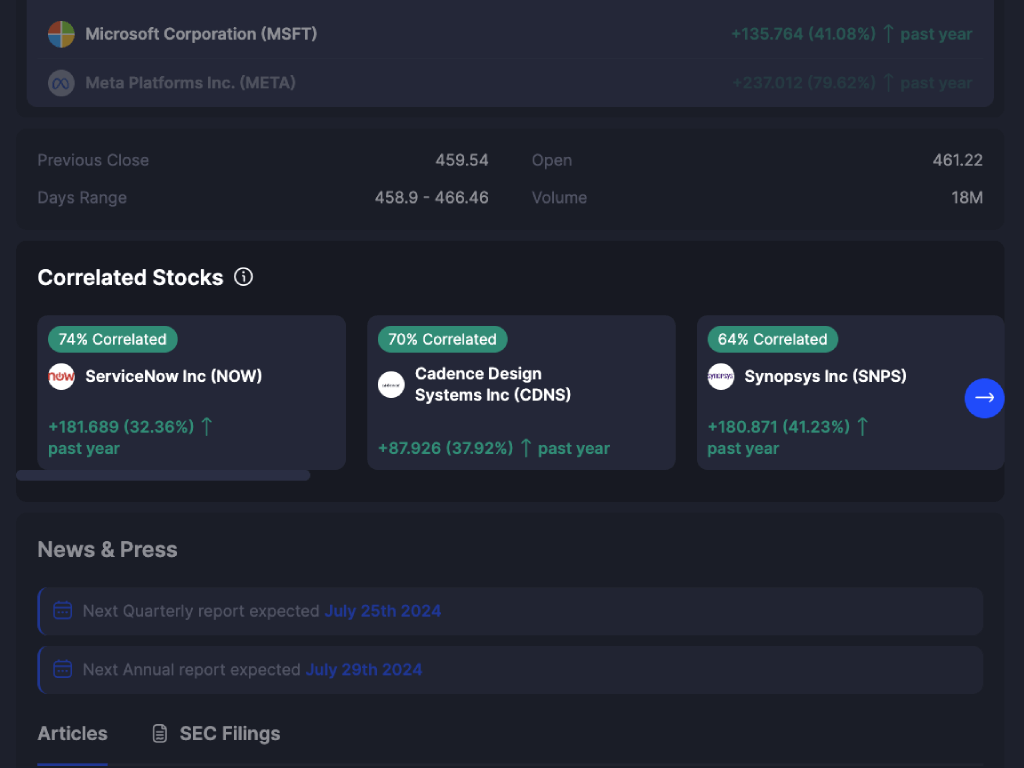Image resolution: width=1024 pixels, height=768 pixels.
Task: Click the 74% Correlated badge
Action: [x=113, y=339]
